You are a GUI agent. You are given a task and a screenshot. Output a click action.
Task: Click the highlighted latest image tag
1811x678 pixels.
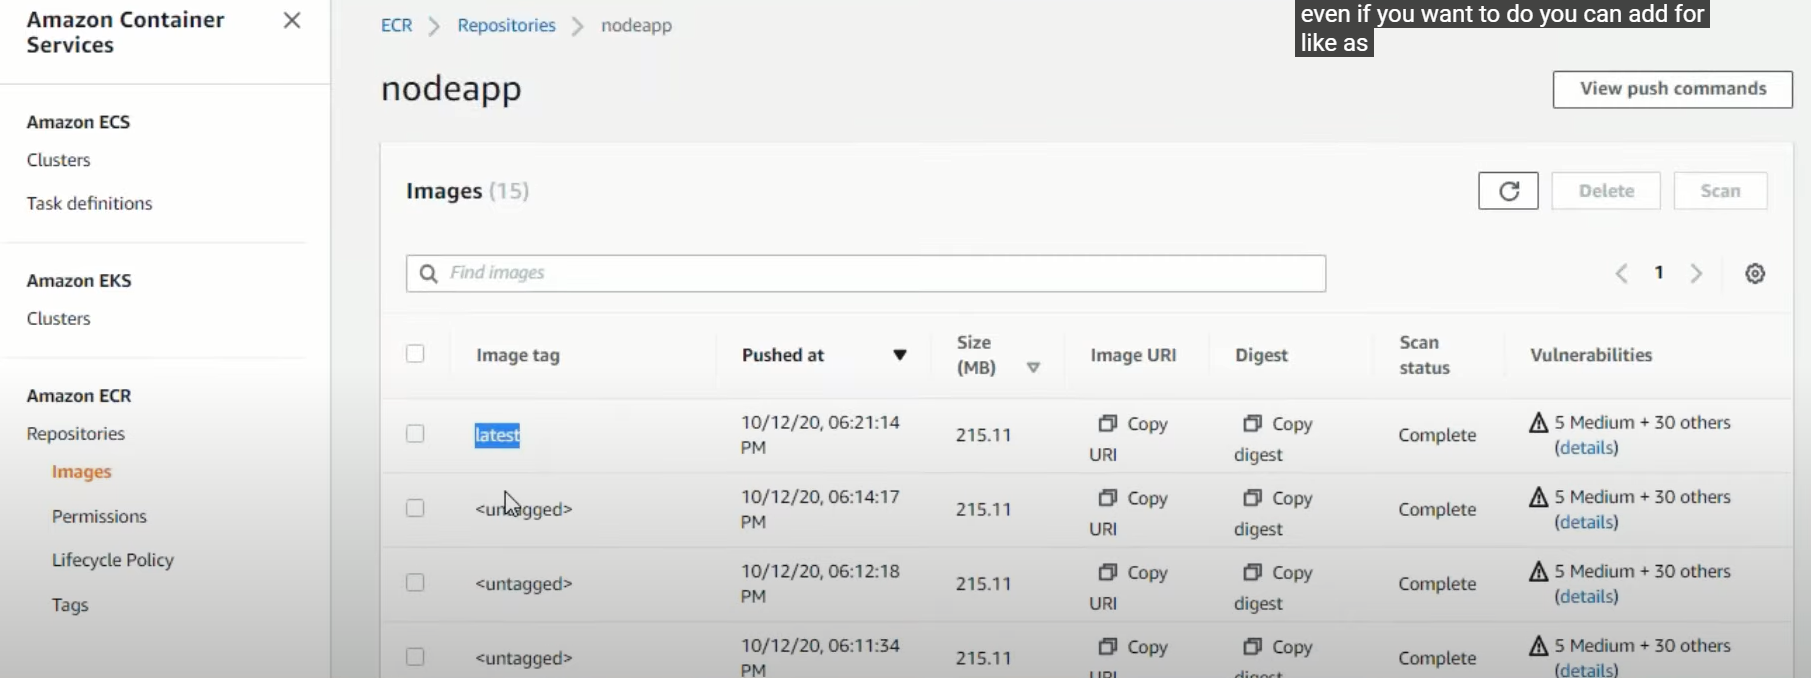(x=497, y=435)
